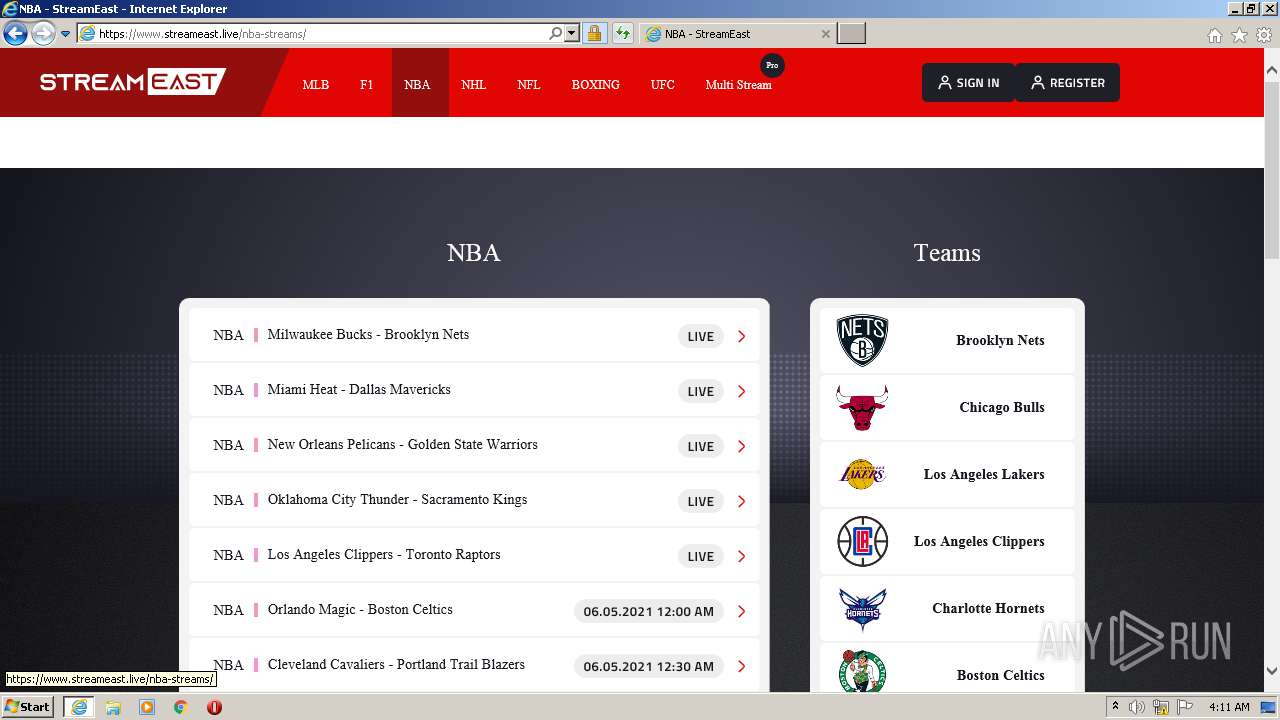Click the Pro badge above Multi Stream
The image size is (1280, 720).
pos(772,65)
